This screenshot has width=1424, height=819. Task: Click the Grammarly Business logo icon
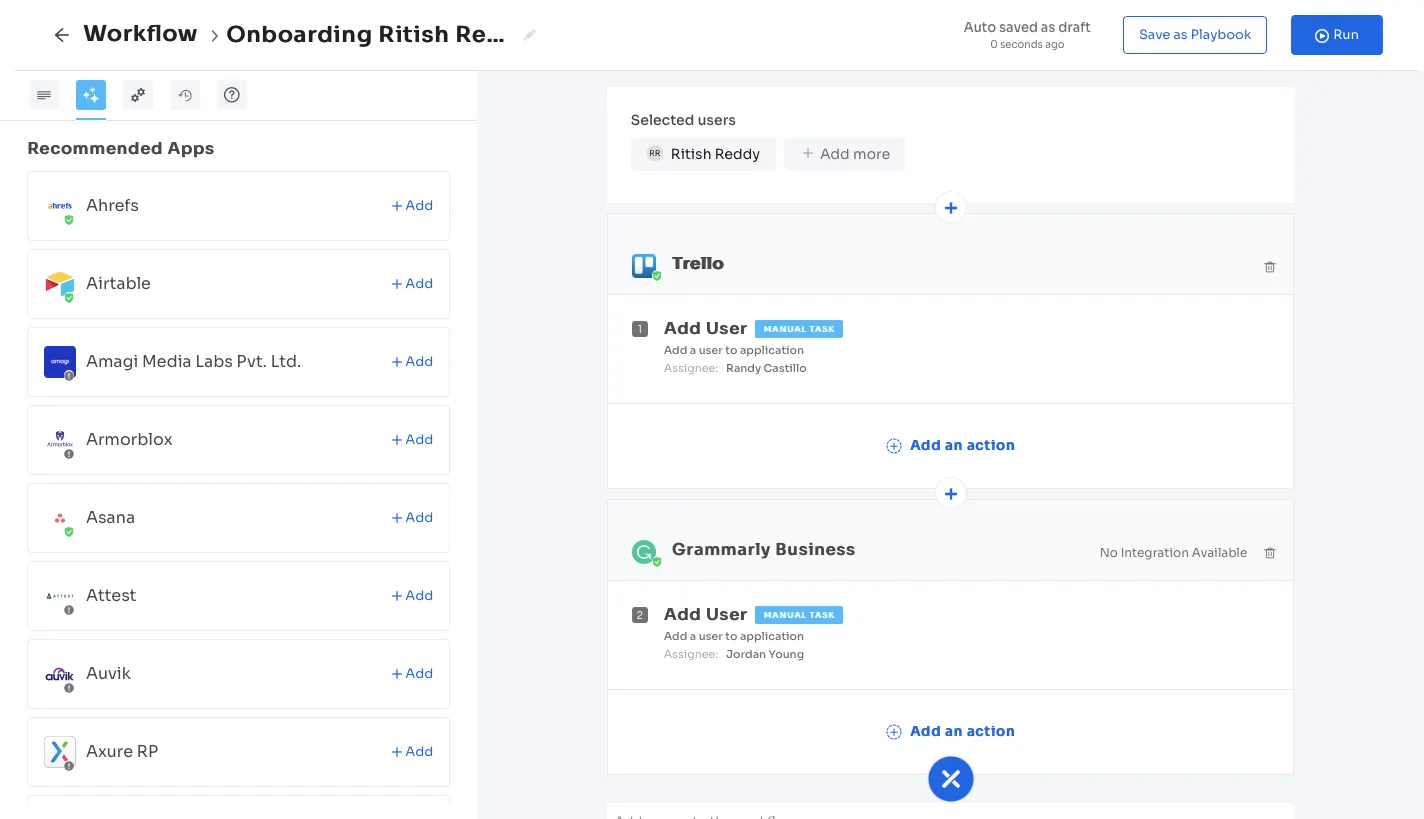click(x=645, y=552)
